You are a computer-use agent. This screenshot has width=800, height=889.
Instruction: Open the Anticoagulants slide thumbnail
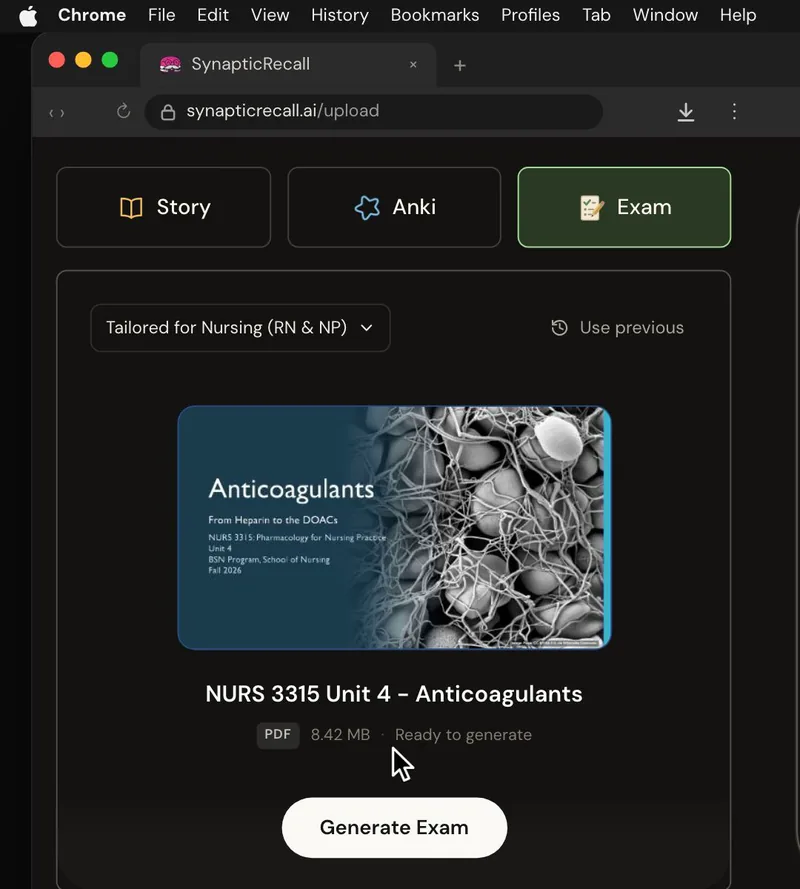394,527
